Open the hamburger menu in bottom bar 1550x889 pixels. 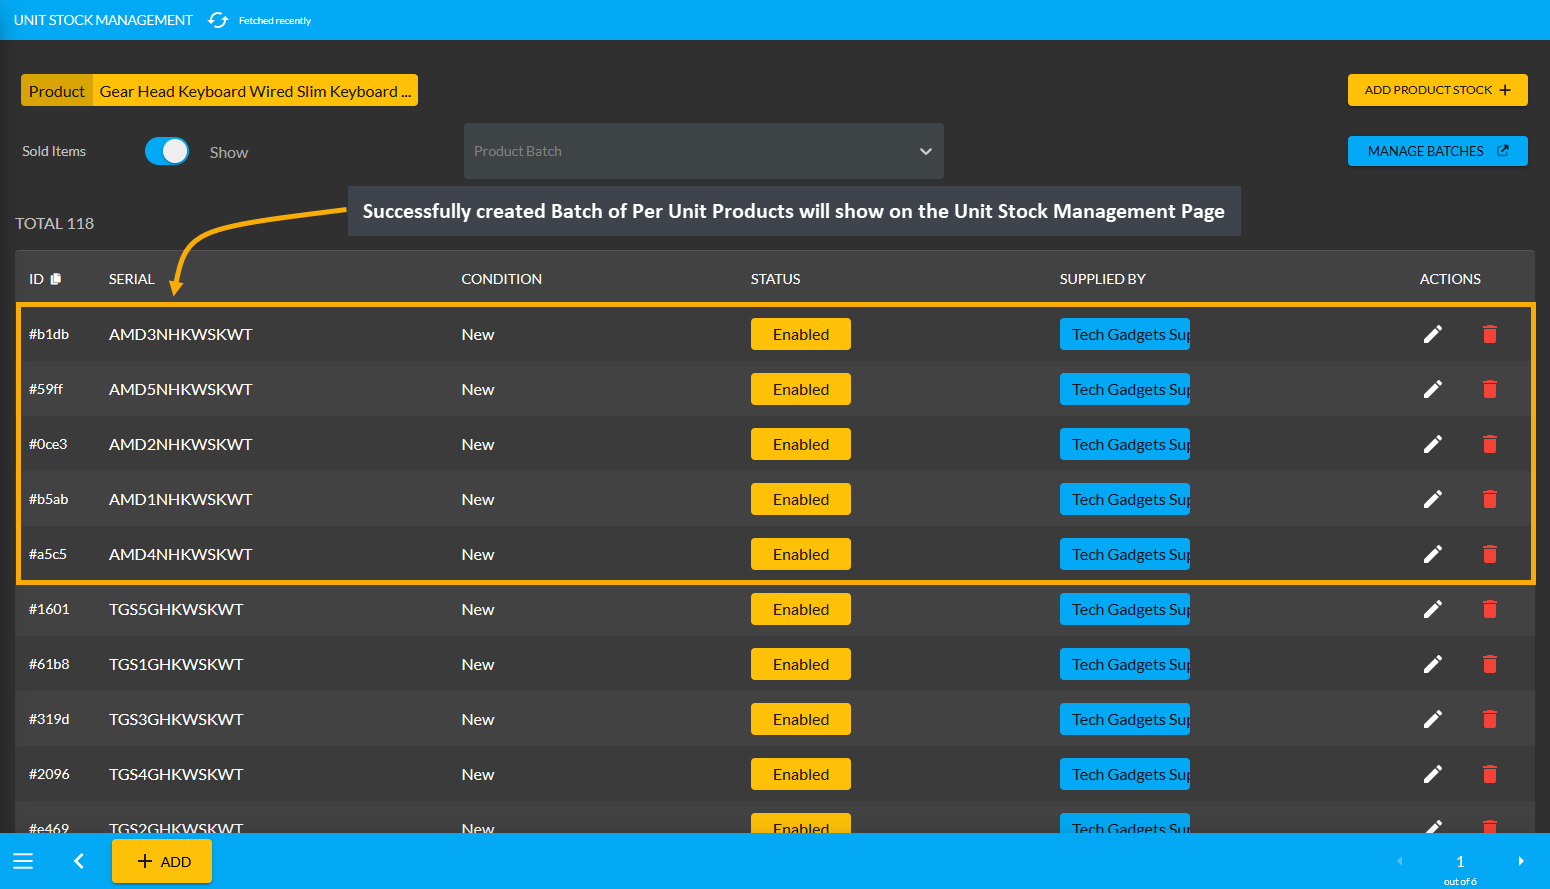(x=23, y=861)
